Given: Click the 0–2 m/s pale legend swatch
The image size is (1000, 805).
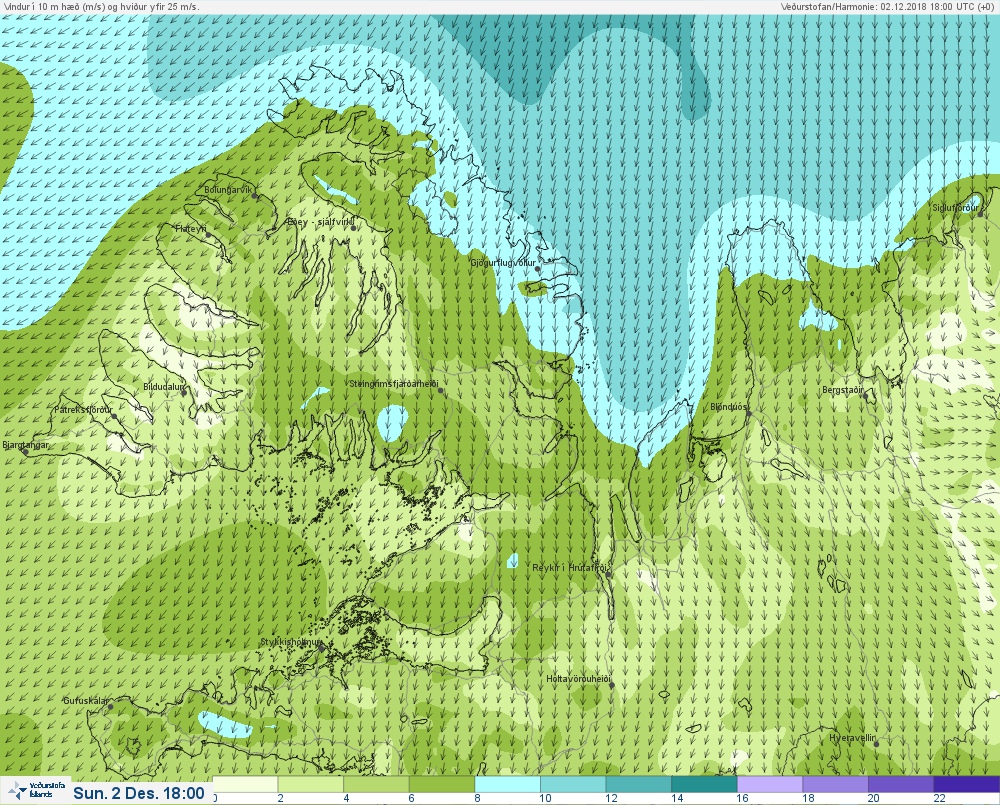Looking at the screenshot, I should pyautogui.click(x=246, y=784).
